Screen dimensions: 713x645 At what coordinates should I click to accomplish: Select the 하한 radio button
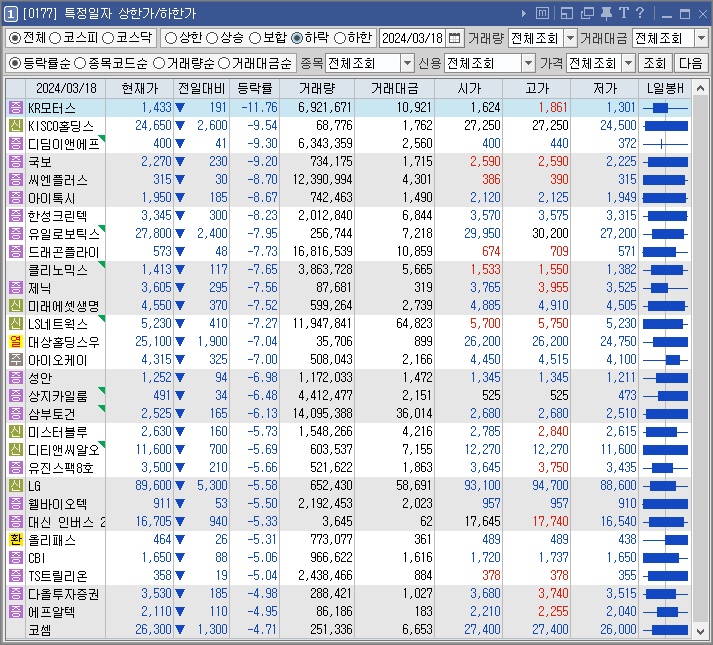click(x=353, y=38)
